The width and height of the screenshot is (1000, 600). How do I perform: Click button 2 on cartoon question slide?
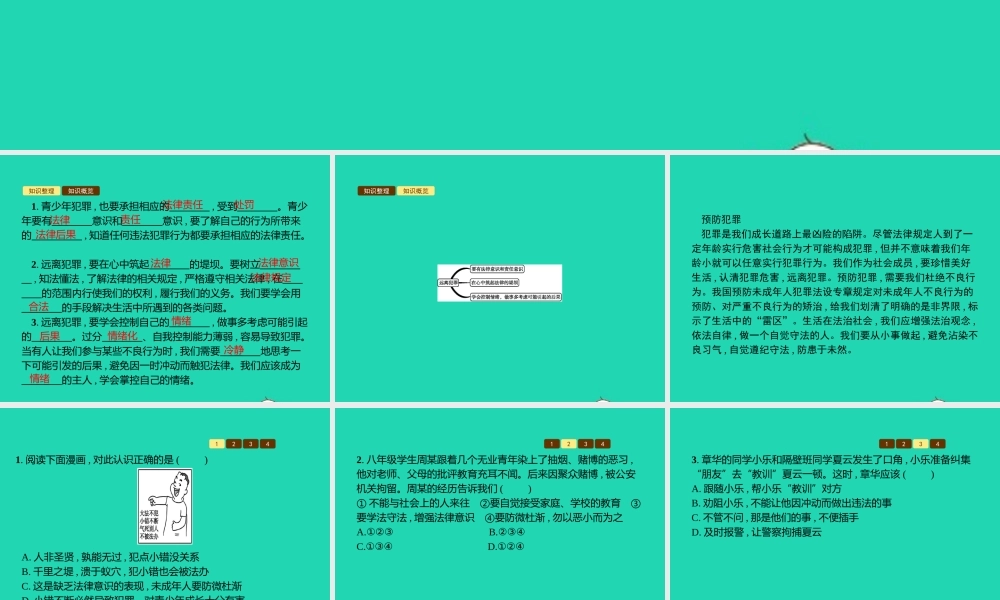point(234,444)
